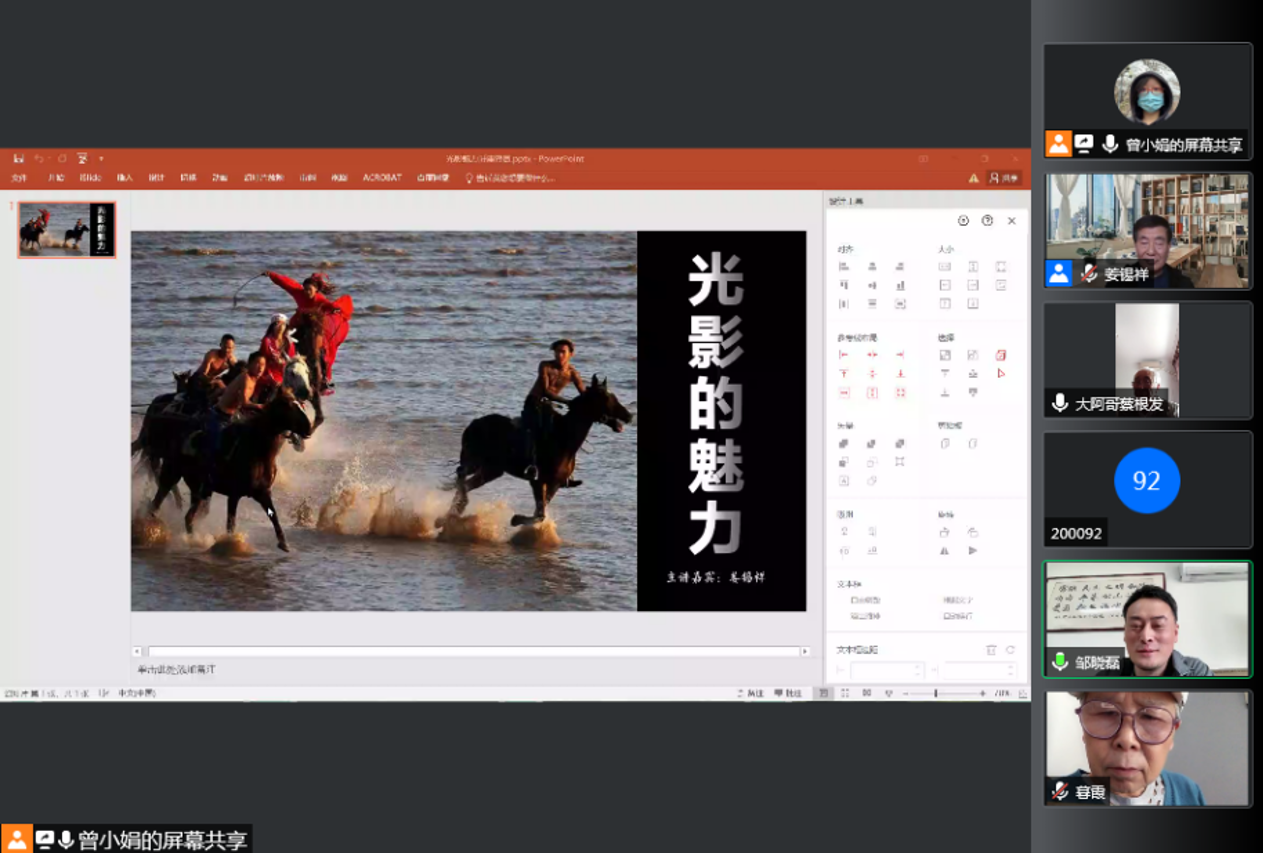Click the help question mark in design panel

[987, 221]
